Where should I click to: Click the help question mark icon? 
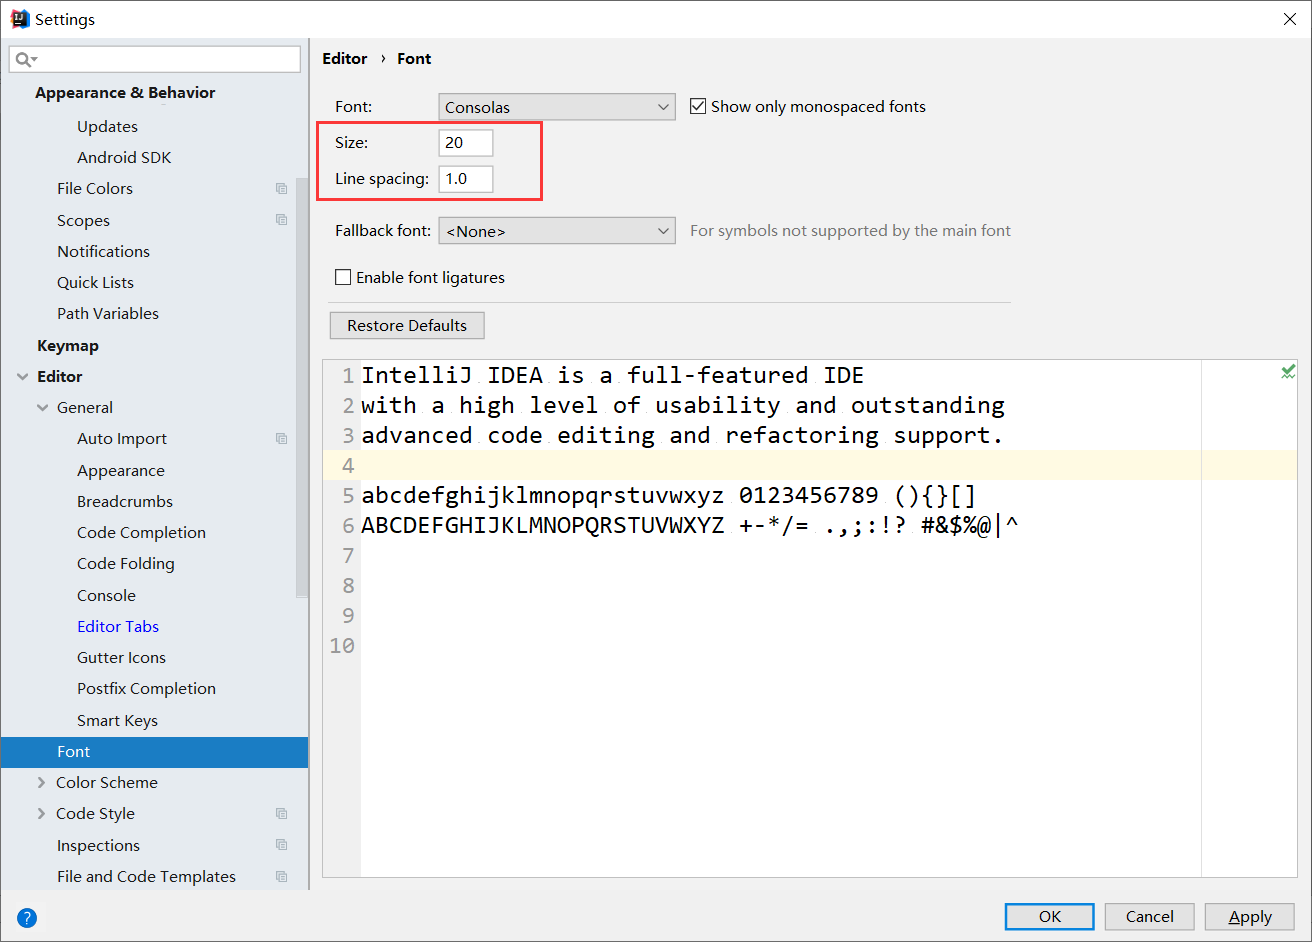pos(27,917)
